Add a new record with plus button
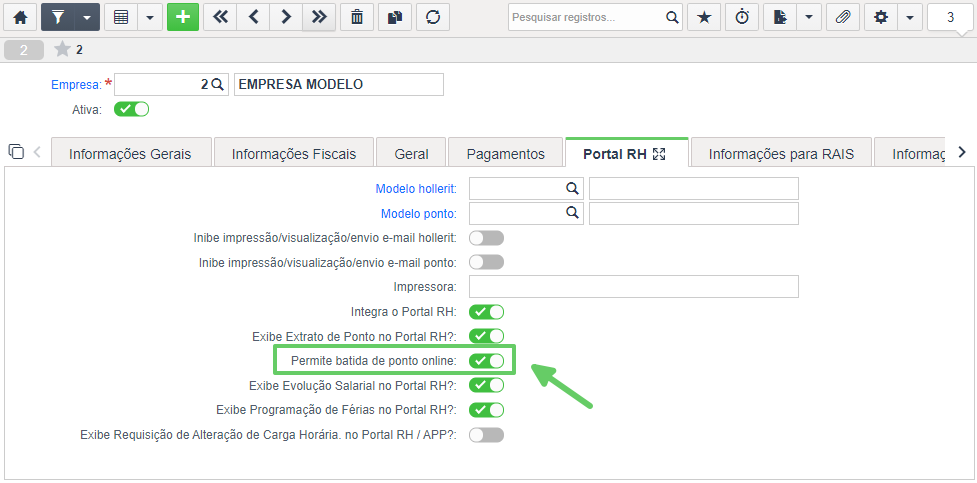The image size is (977, 483). click(183, 17)
